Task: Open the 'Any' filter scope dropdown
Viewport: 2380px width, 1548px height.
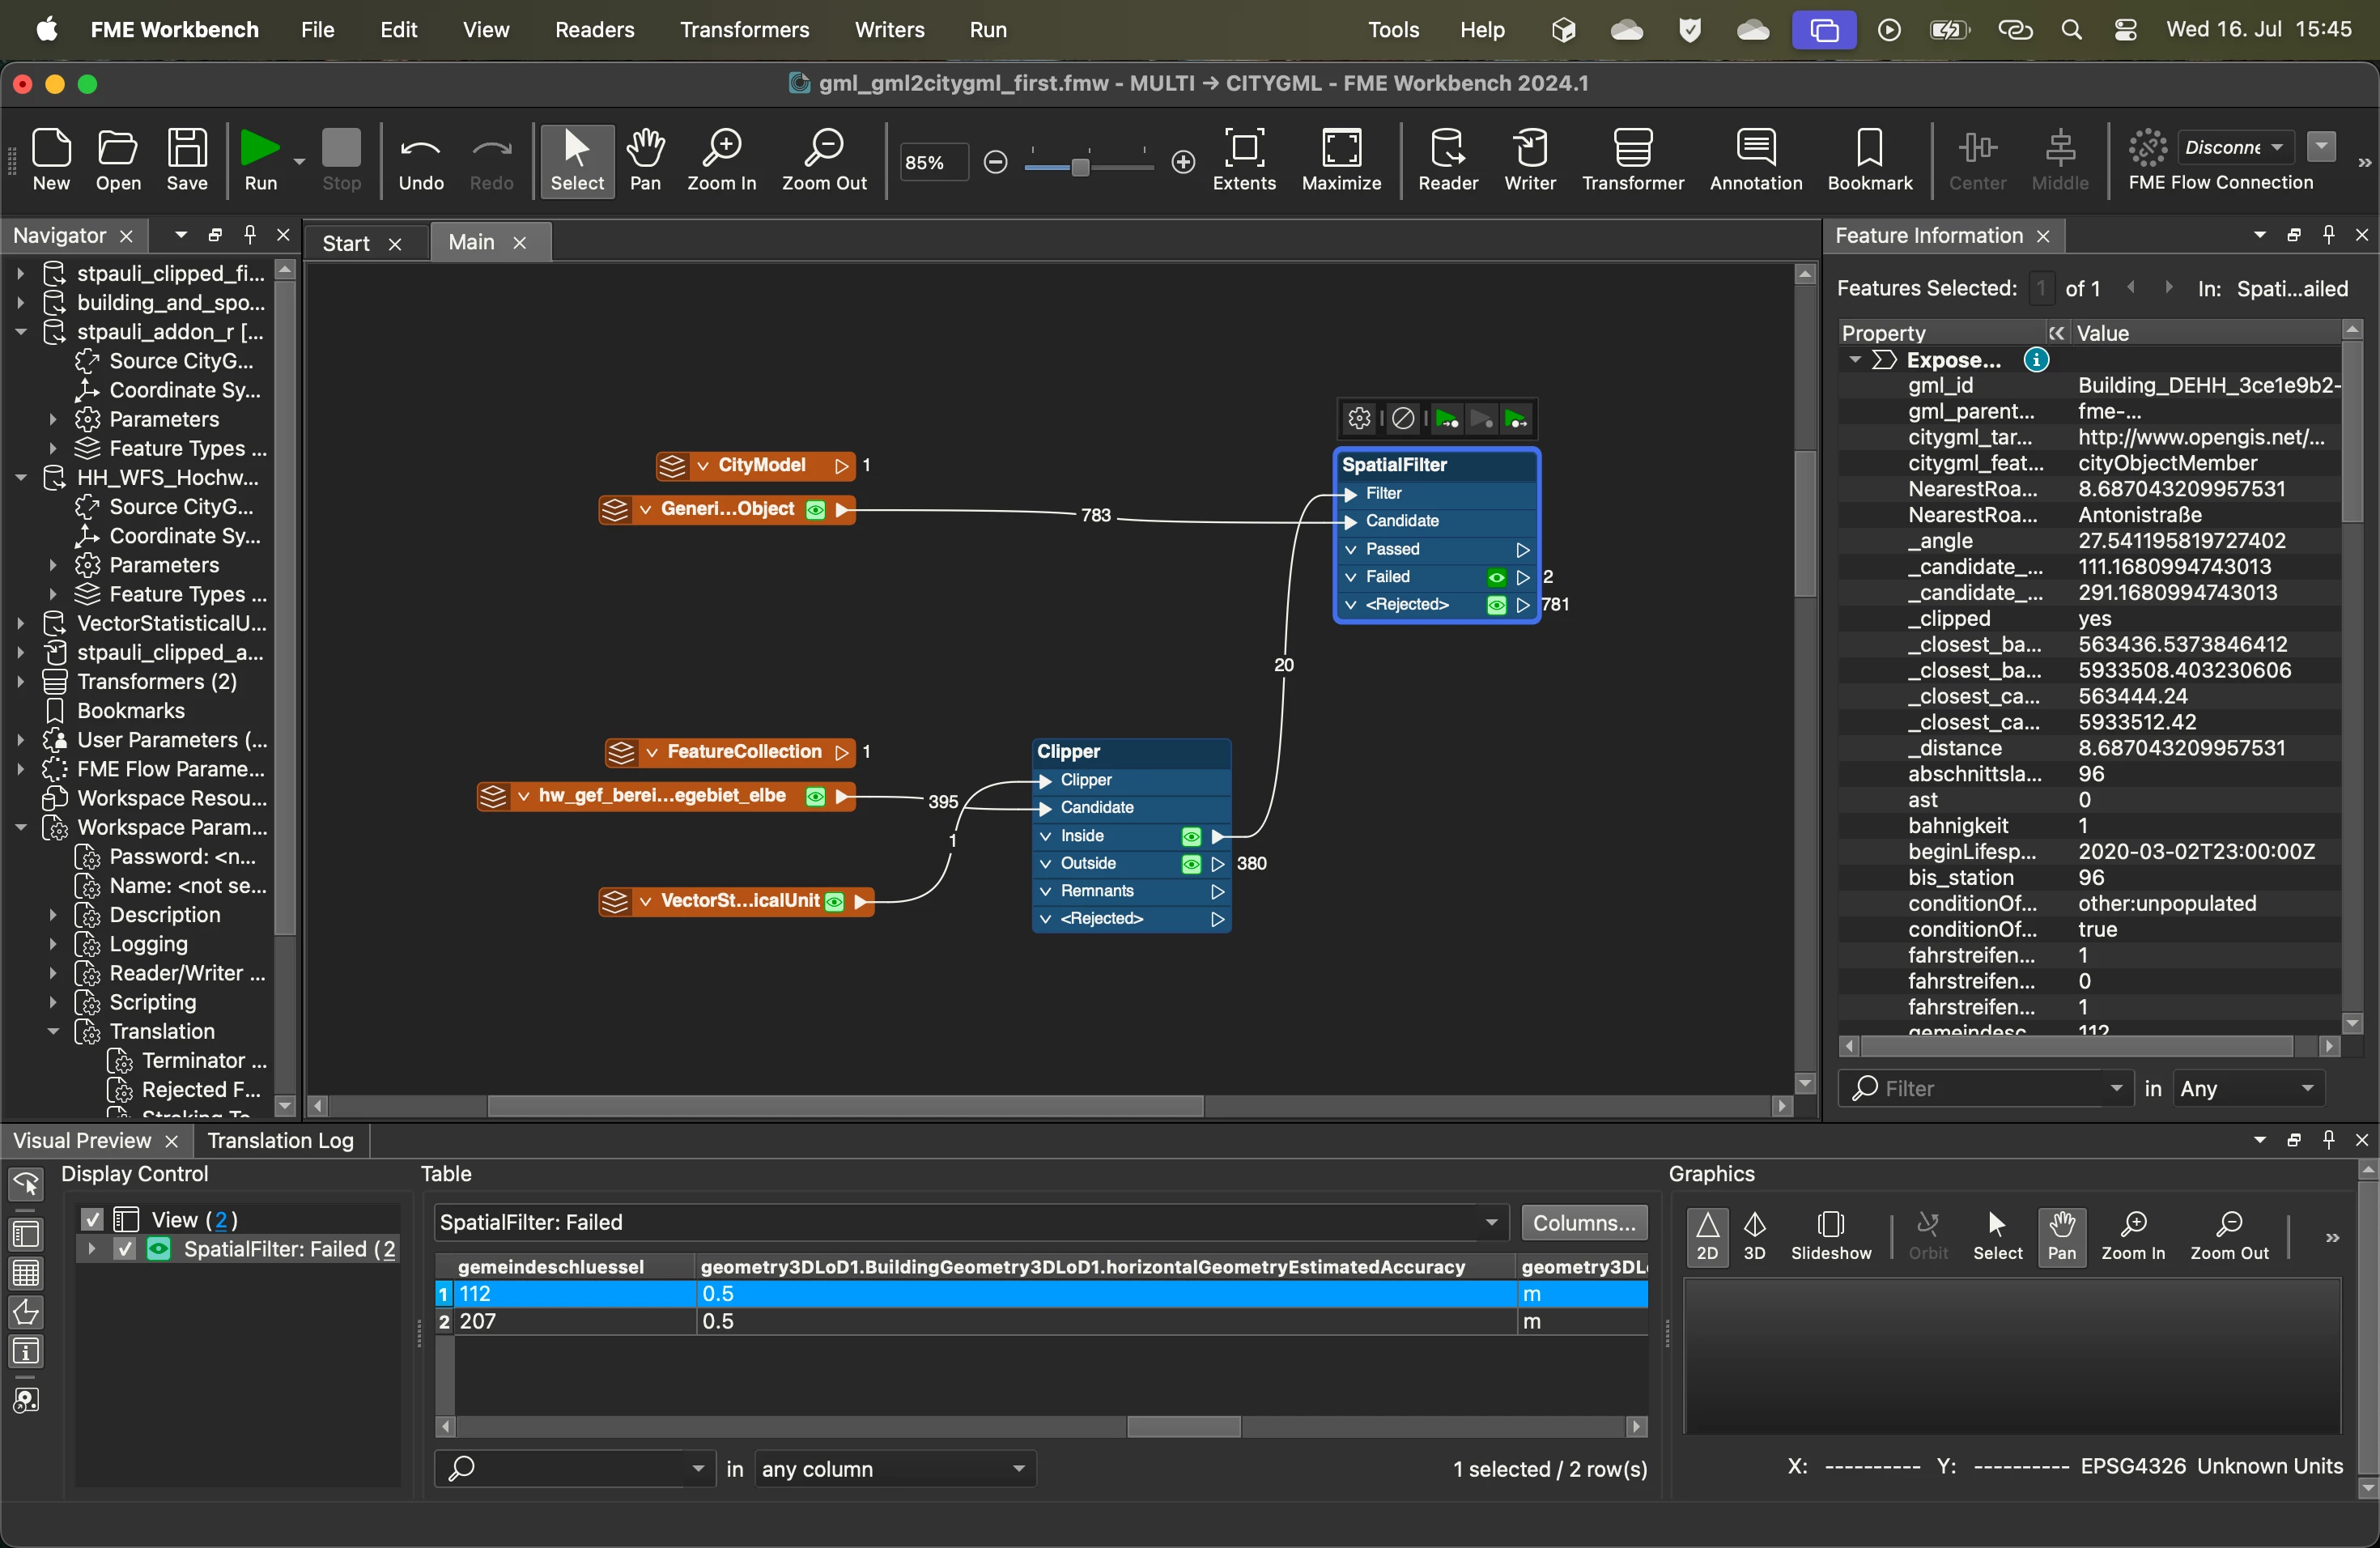Action: [x=2248, y=1088]
